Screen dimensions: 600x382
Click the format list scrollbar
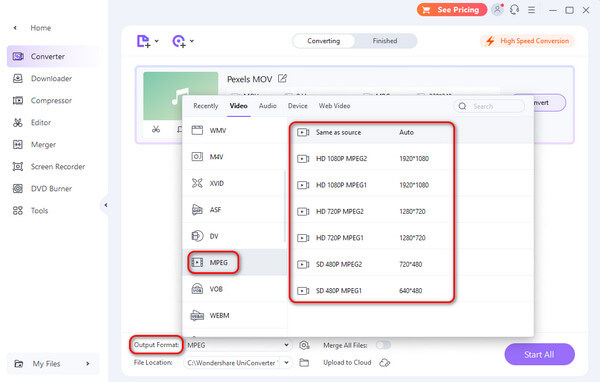(x=285, y=207)
